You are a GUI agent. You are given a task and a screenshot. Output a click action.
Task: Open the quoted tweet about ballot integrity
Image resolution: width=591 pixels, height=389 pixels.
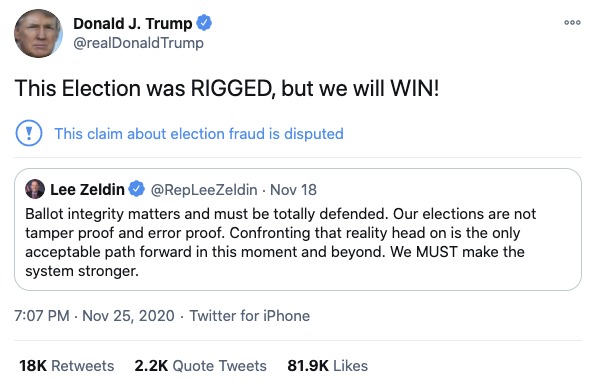click(298, 230)
